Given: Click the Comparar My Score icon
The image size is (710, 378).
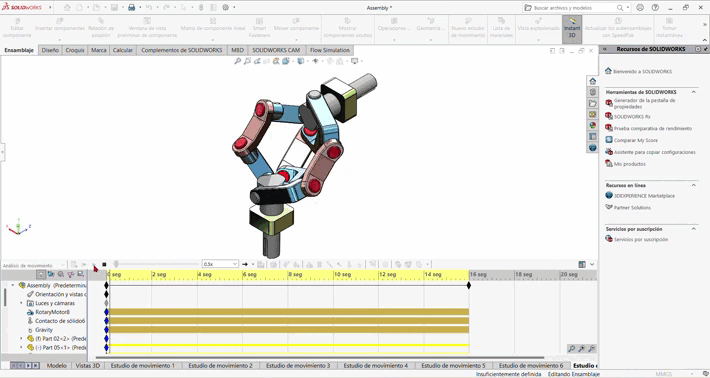Looking at the screenshot, I should coord(609,140).
